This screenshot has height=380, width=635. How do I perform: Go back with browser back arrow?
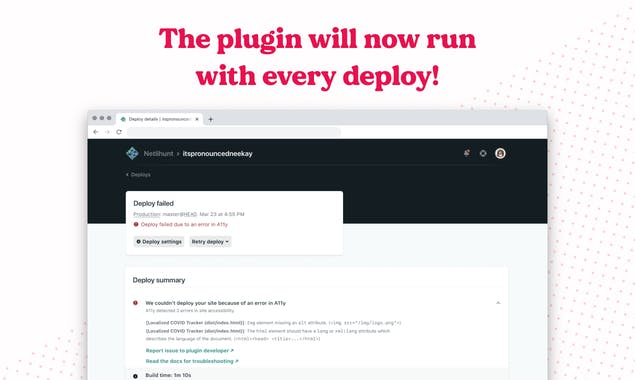pyautogui.click(x=96, y=132)
